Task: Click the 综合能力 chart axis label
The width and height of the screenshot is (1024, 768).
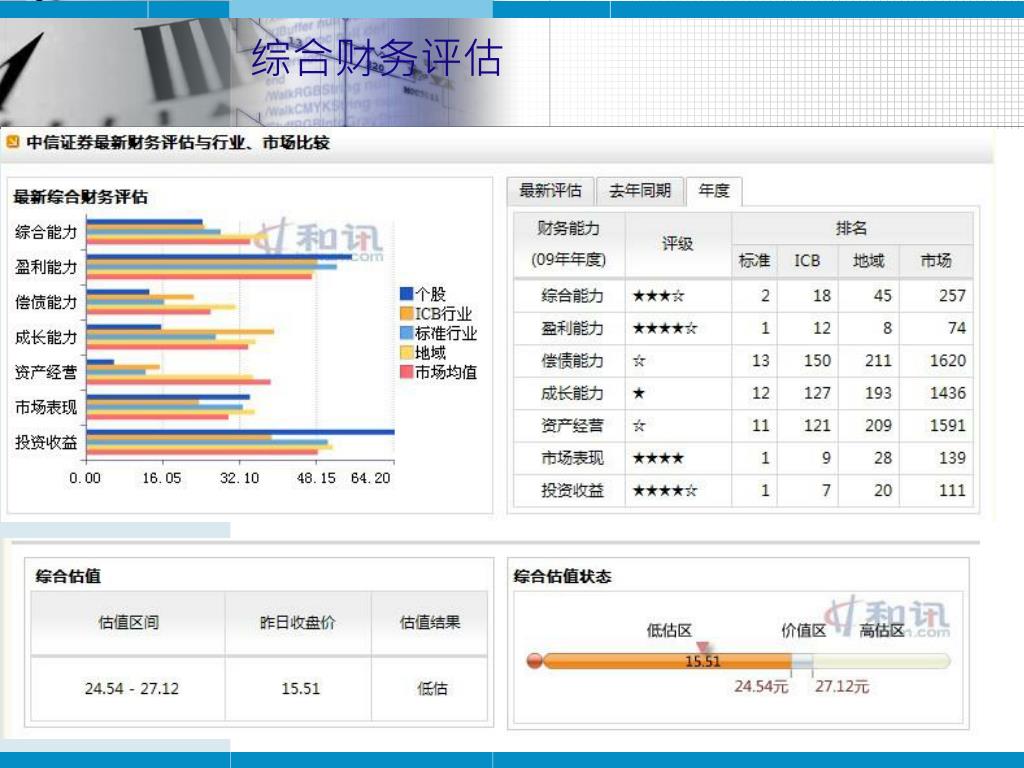Action: coord(46,232)
